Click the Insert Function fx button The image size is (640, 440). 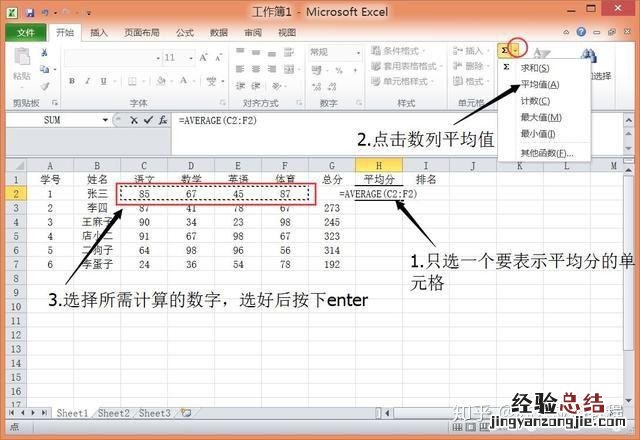(163, 120)
